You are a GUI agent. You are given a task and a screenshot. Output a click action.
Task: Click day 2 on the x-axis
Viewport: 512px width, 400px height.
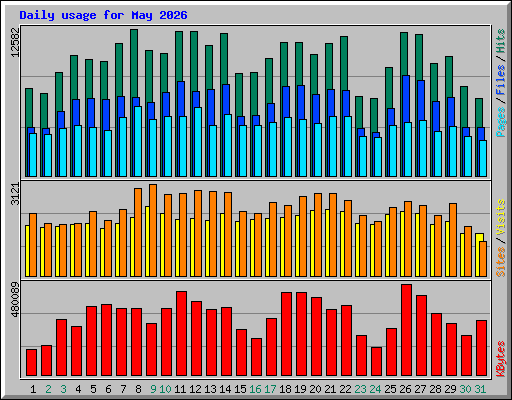[x=48, y=389]
